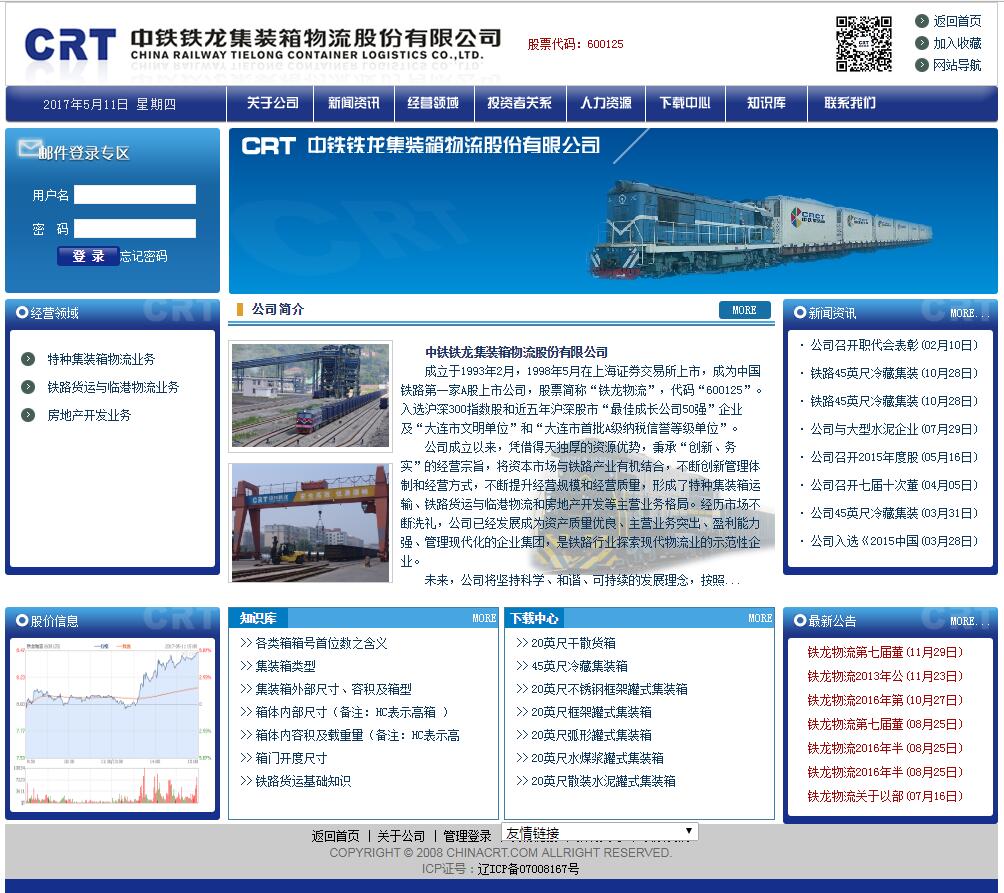Open 特种集装箱物流业务 link

[x=101, y=359]
